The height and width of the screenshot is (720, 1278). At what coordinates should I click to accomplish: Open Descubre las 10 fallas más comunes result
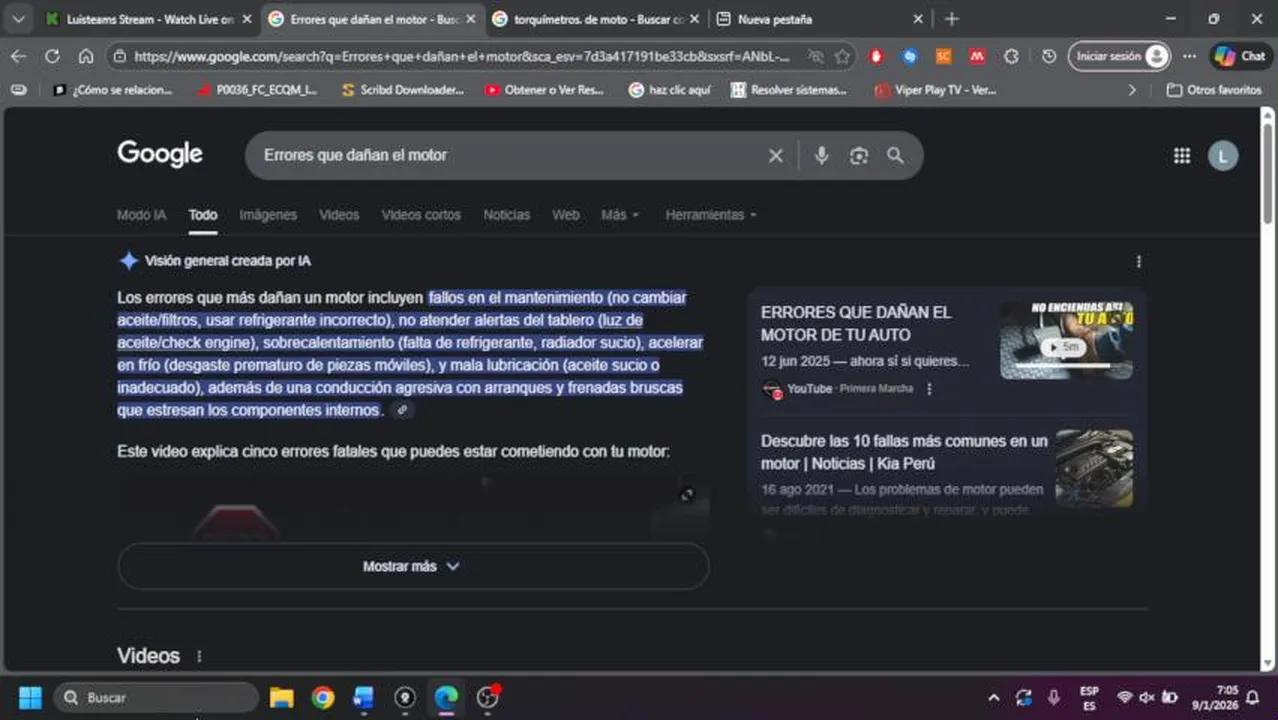[904, 452]
